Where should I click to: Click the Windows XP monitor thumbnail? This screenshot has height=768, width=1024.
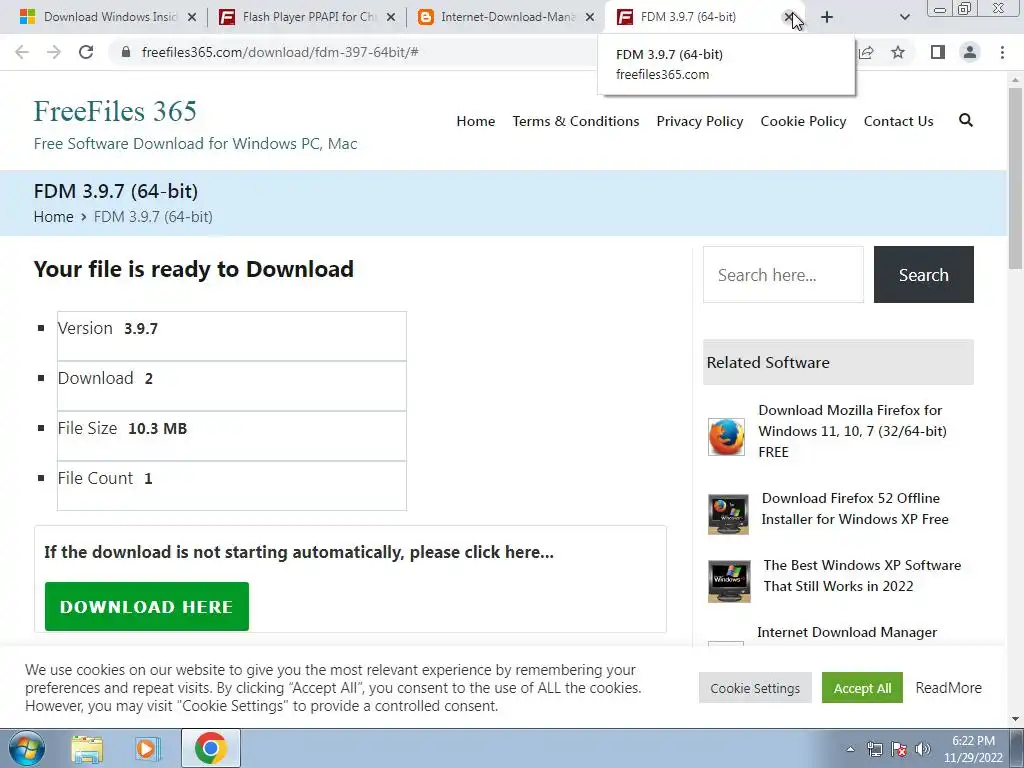point(729,581)
